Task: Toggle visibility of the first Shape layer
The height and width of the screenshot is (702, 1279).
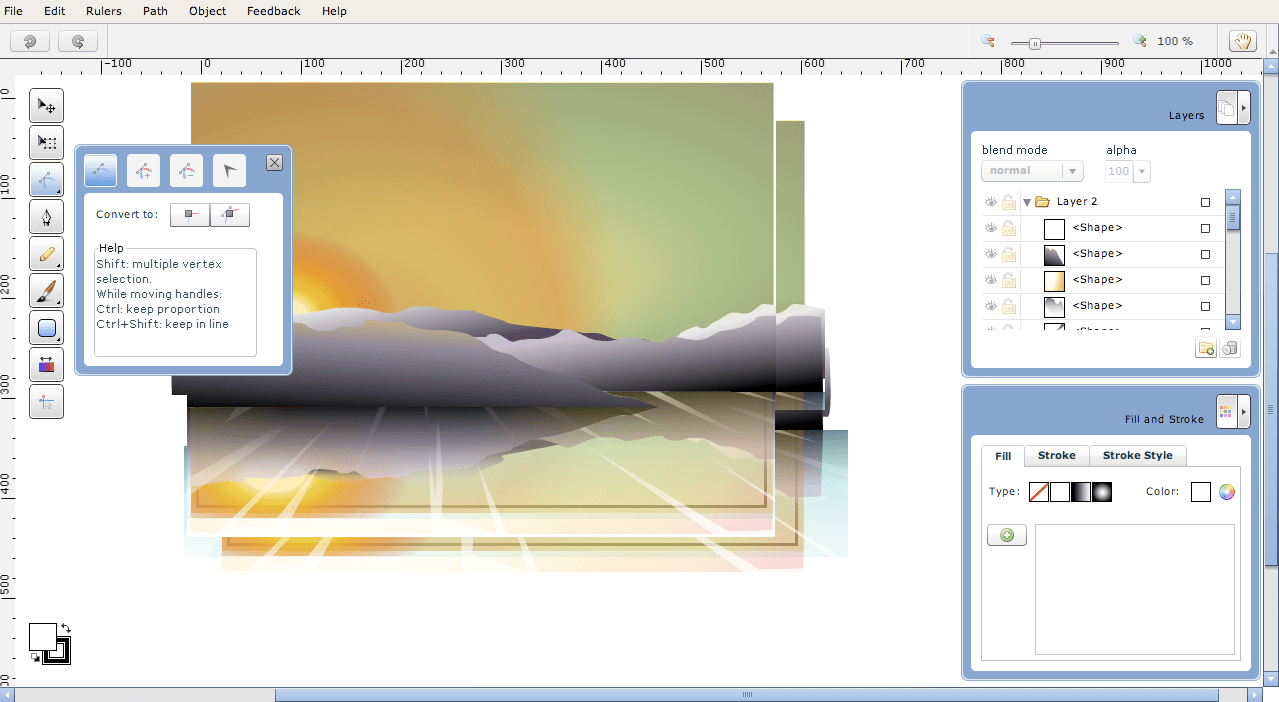Action: pos(990,227)
